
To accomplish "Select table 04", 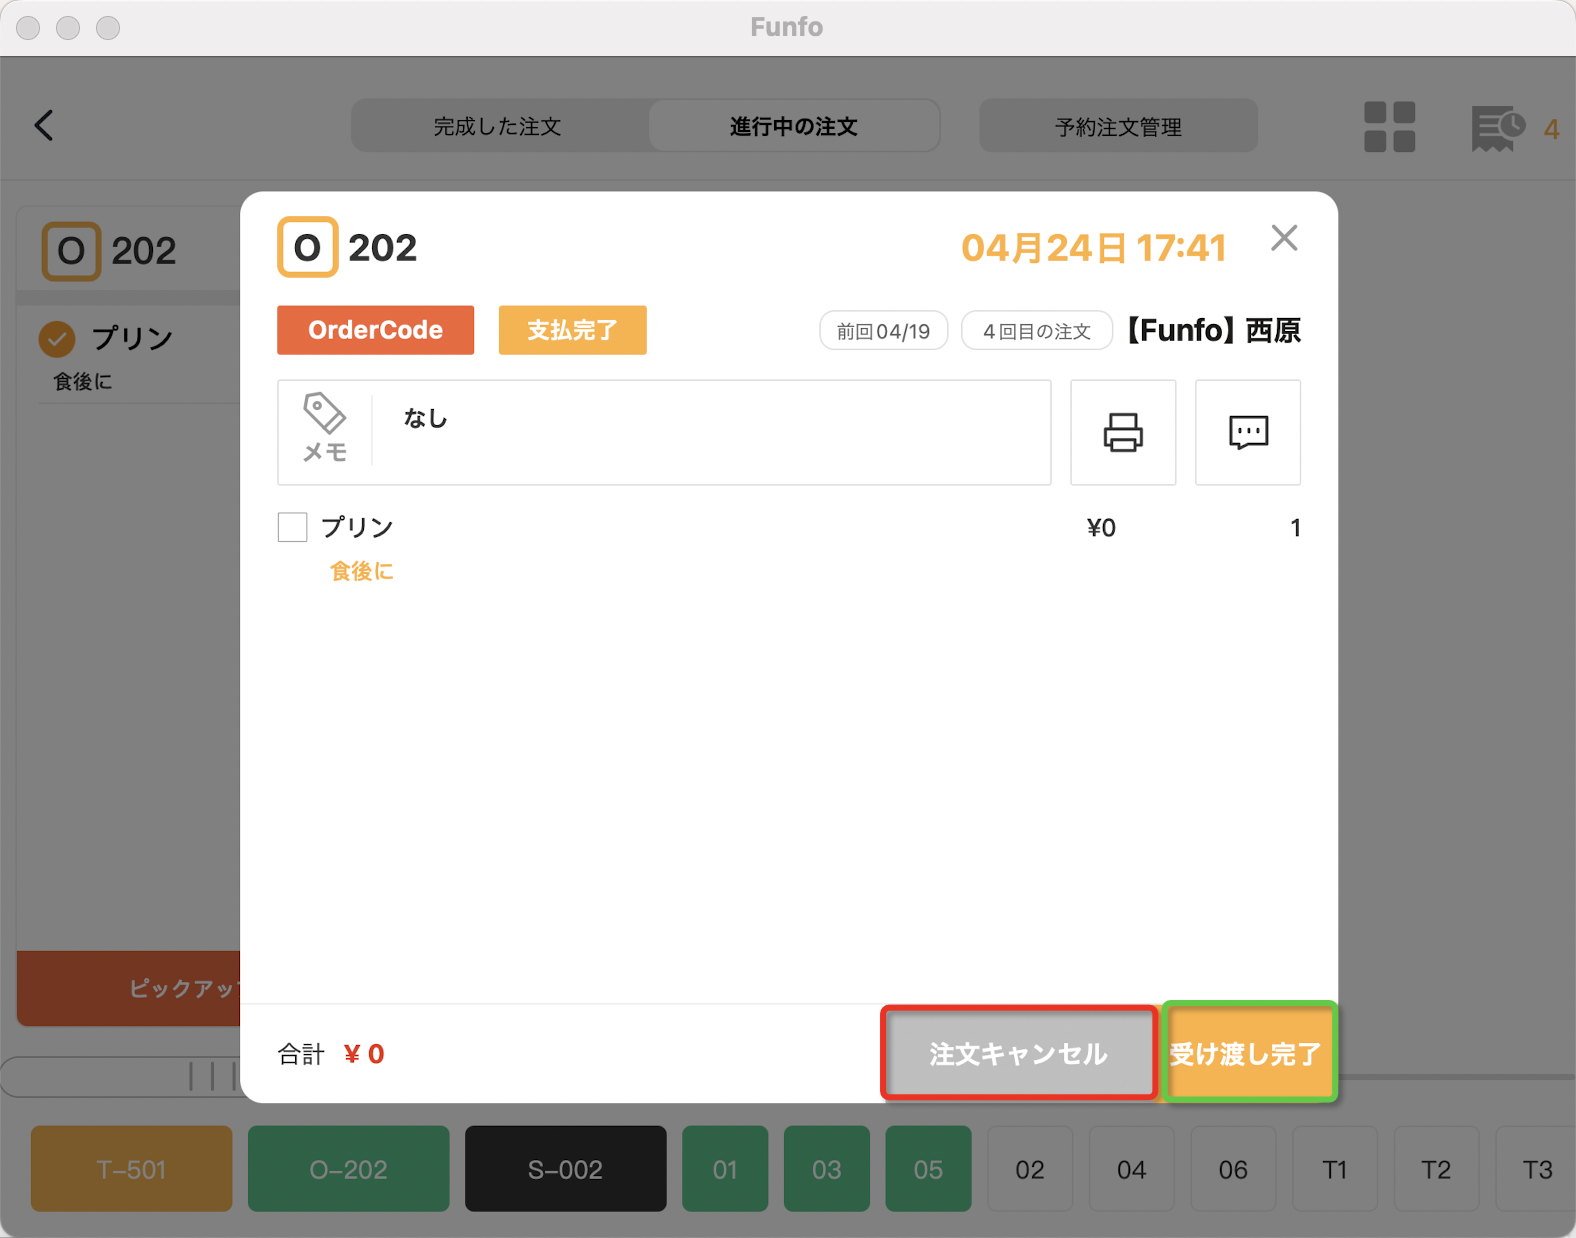I will 1131,1169.
